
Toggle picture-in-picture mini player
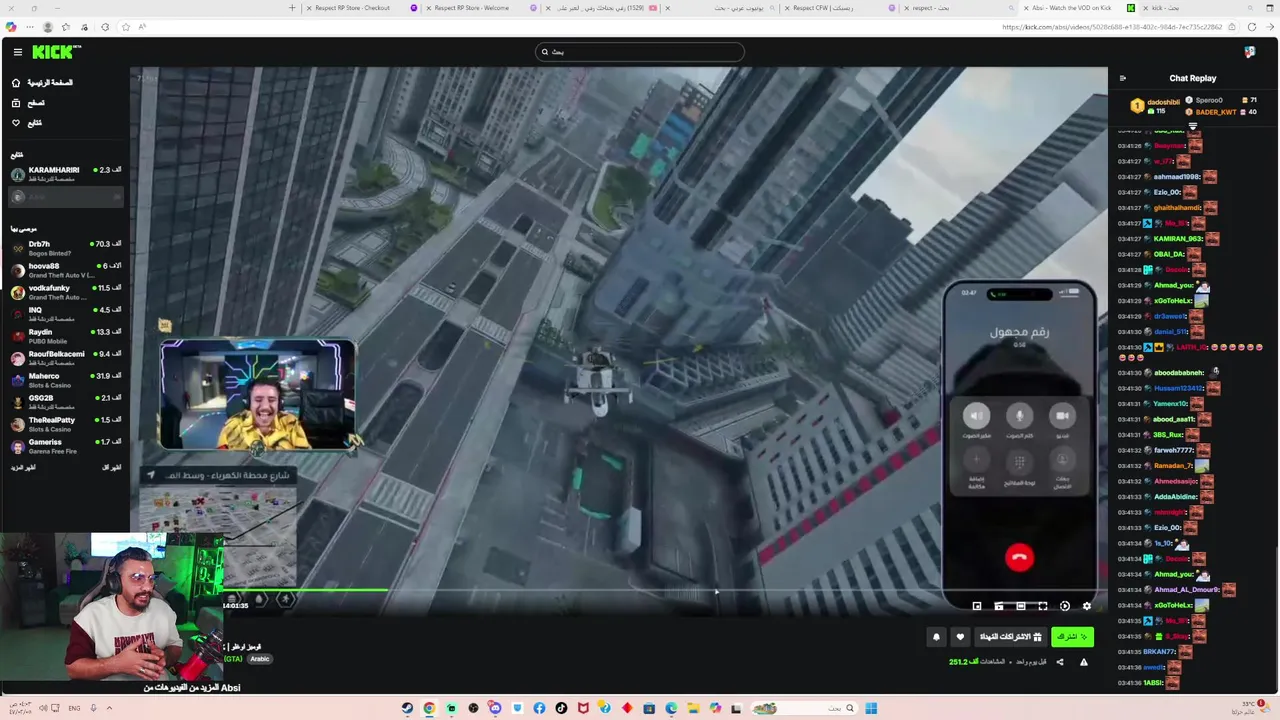[x=977, y=606]
